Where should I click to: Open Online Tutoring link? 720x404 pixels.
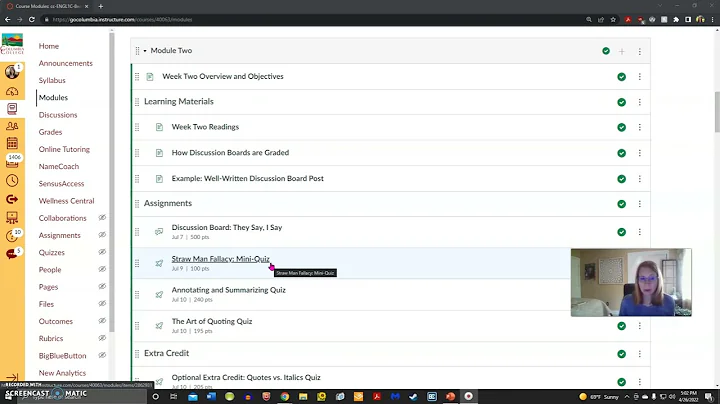pyautogui.click(x=64, y=149)
